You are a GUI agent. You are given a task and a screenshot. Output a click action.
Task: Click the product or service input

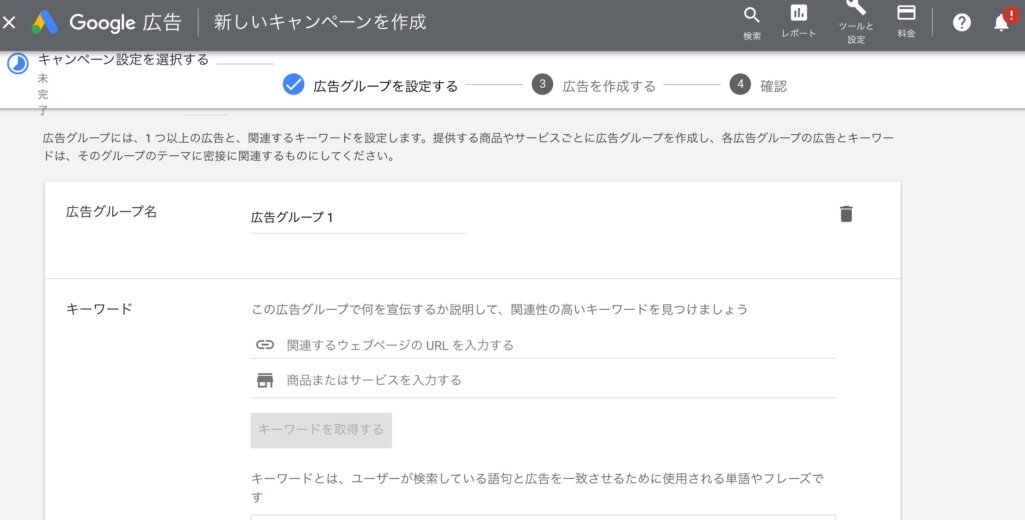[543, 381]
